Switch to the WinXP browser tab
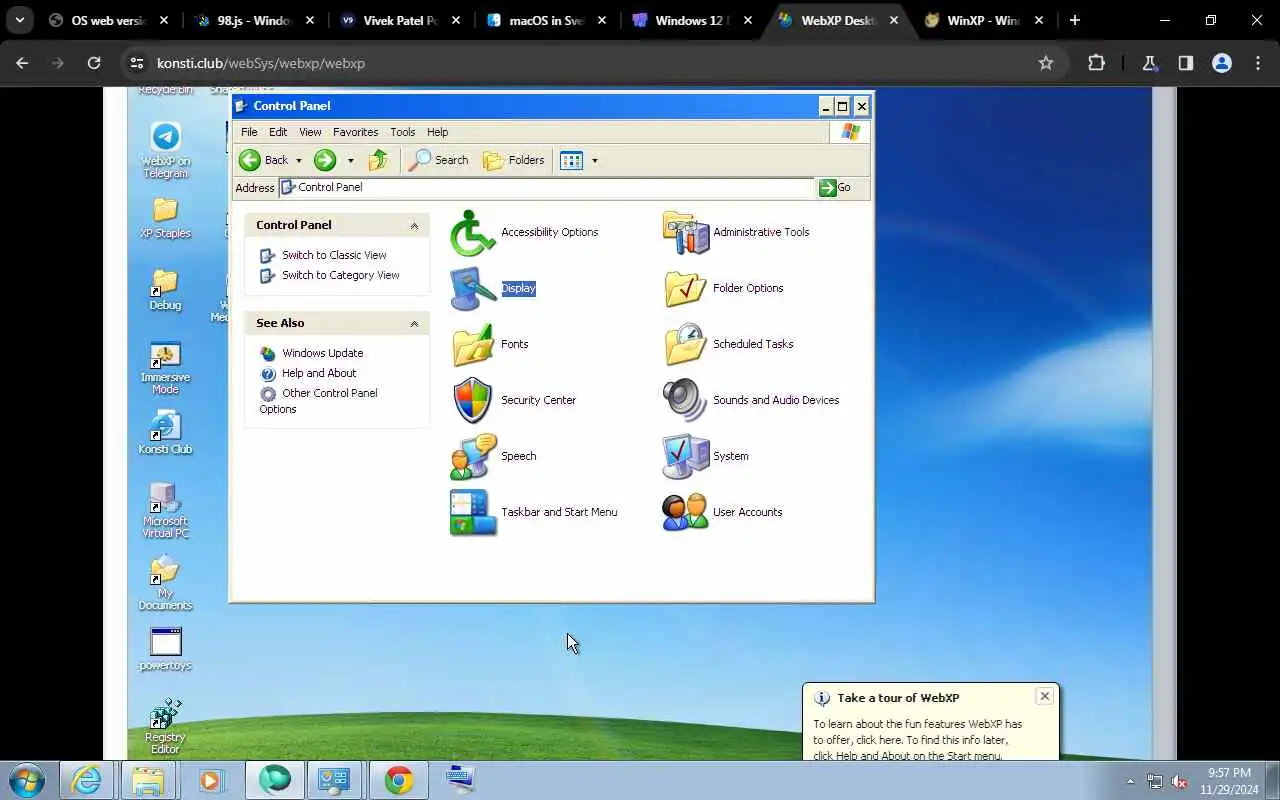The height and width of the screenshot is (800, 1280). pos(984,20)
